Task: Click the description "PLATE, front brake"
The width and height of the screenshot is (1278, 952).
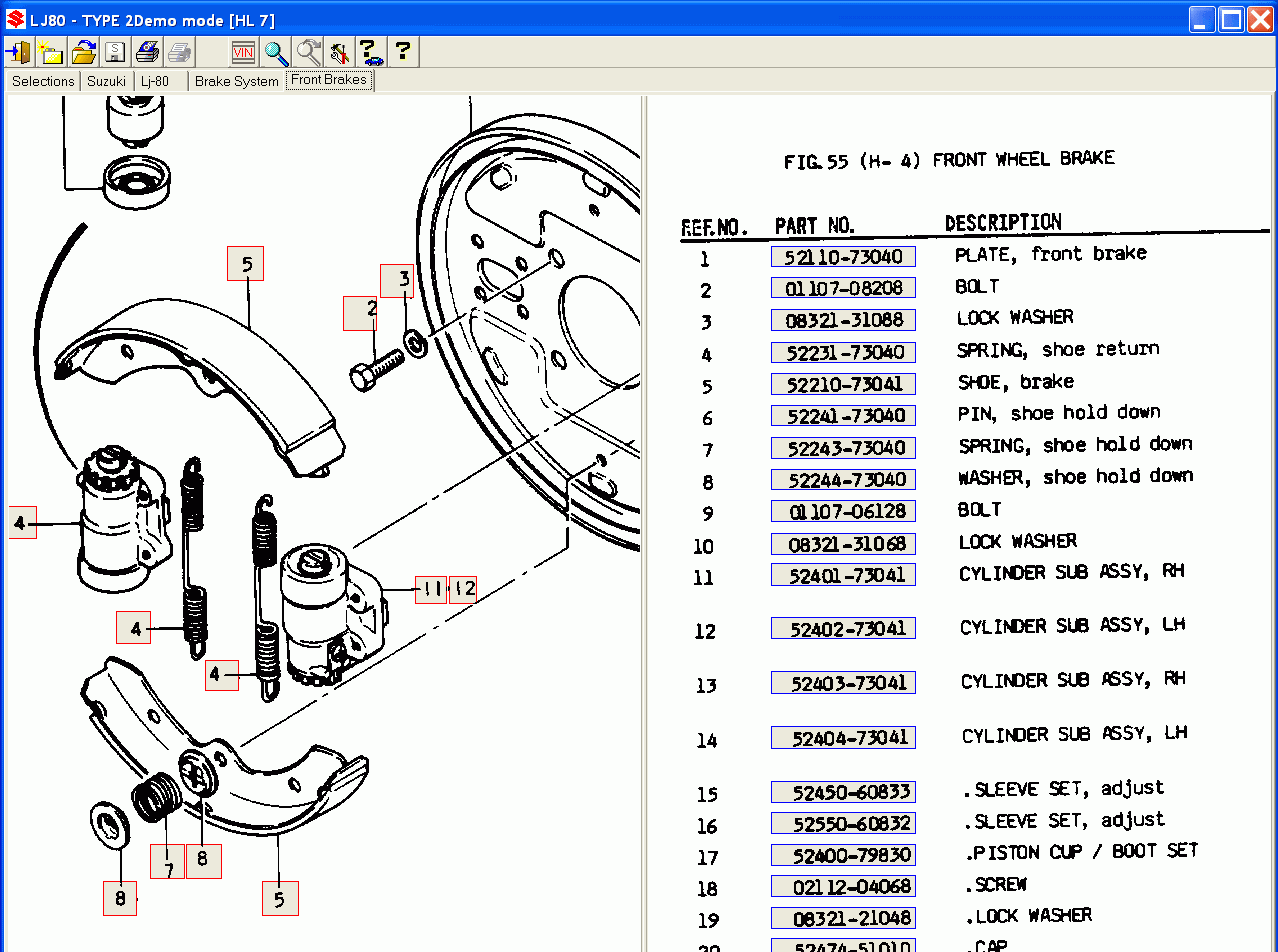Action: click(1050, 254)
